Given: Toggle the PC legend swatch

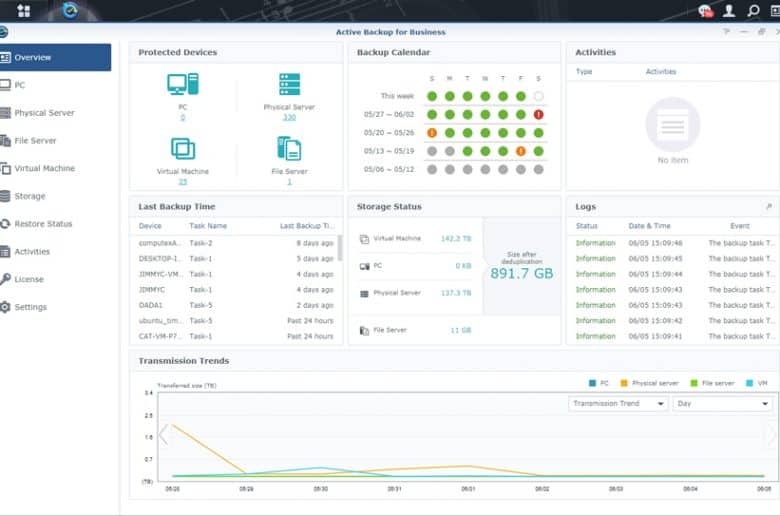Looking at the screenshot, I should (x=592, y=383).
